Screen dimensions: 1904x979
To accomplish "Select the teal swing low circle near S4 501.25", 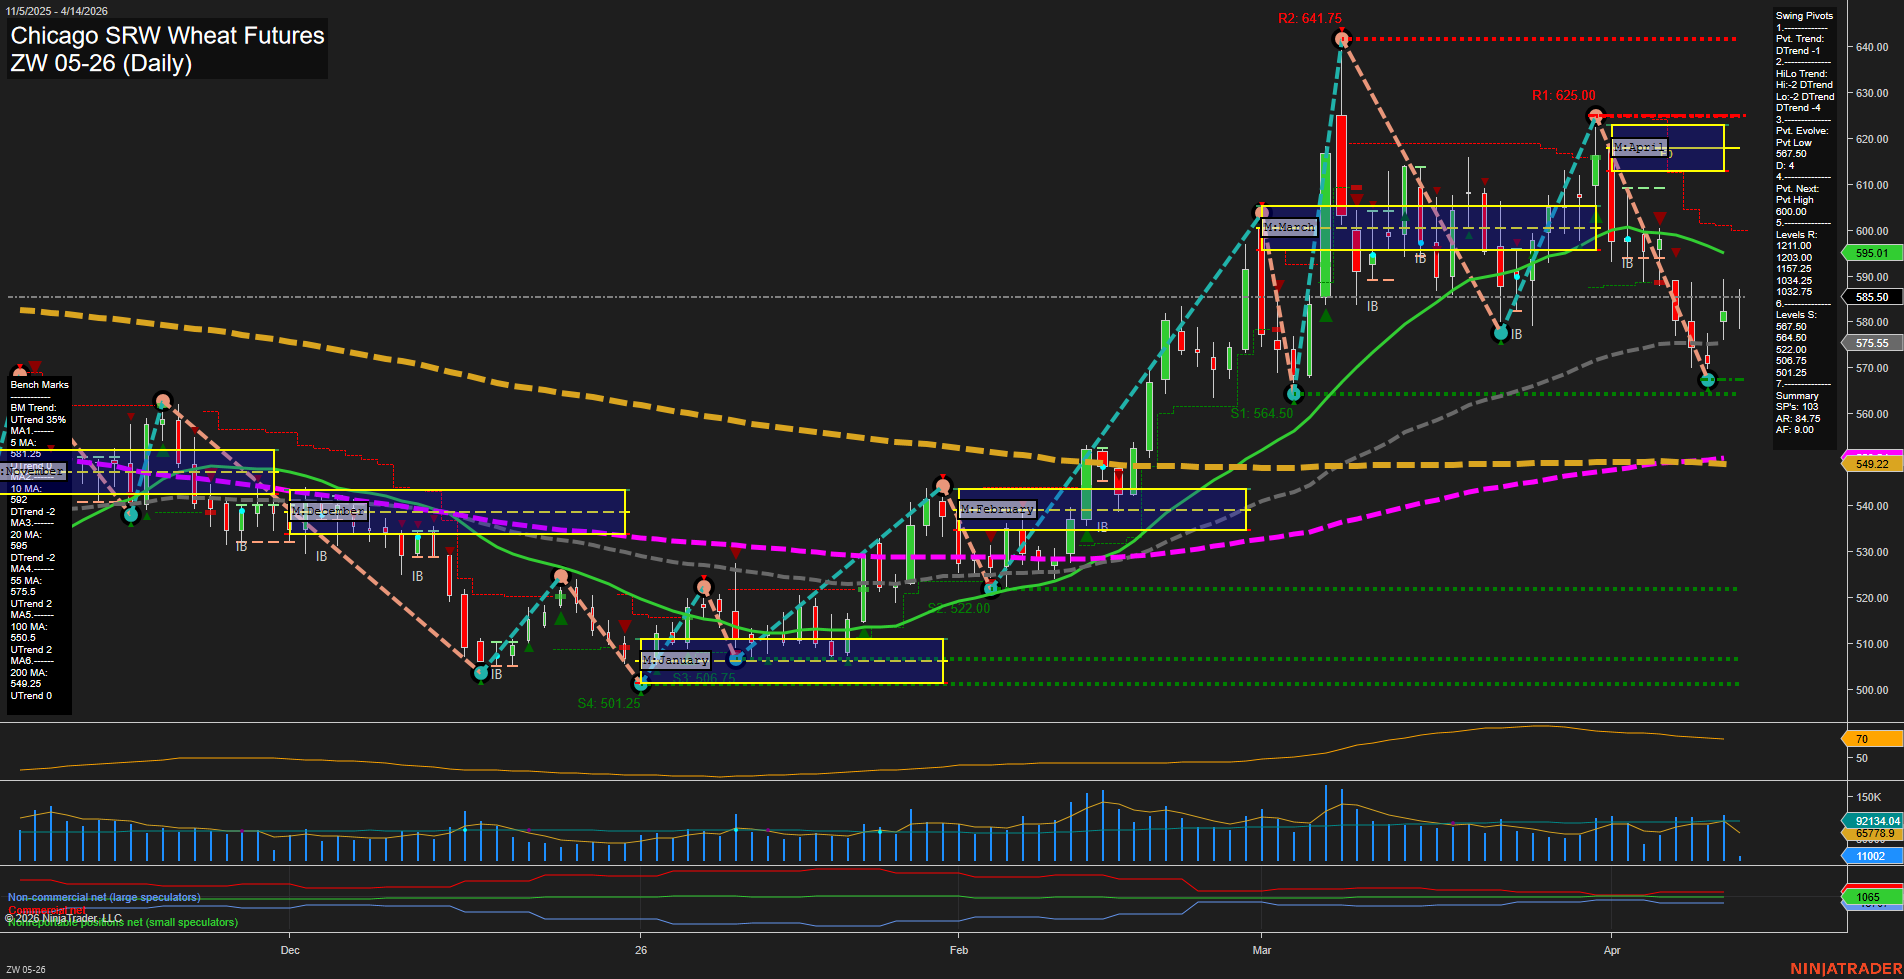I will 641,685.
